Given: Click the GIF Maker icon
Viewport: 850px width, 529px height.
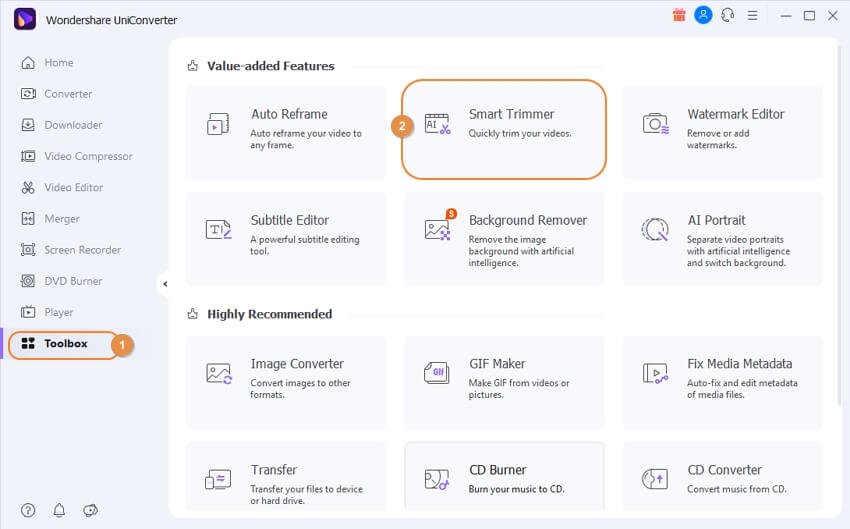Looking at the screenshot, I should pyautogui.click(x=436, y=373).
